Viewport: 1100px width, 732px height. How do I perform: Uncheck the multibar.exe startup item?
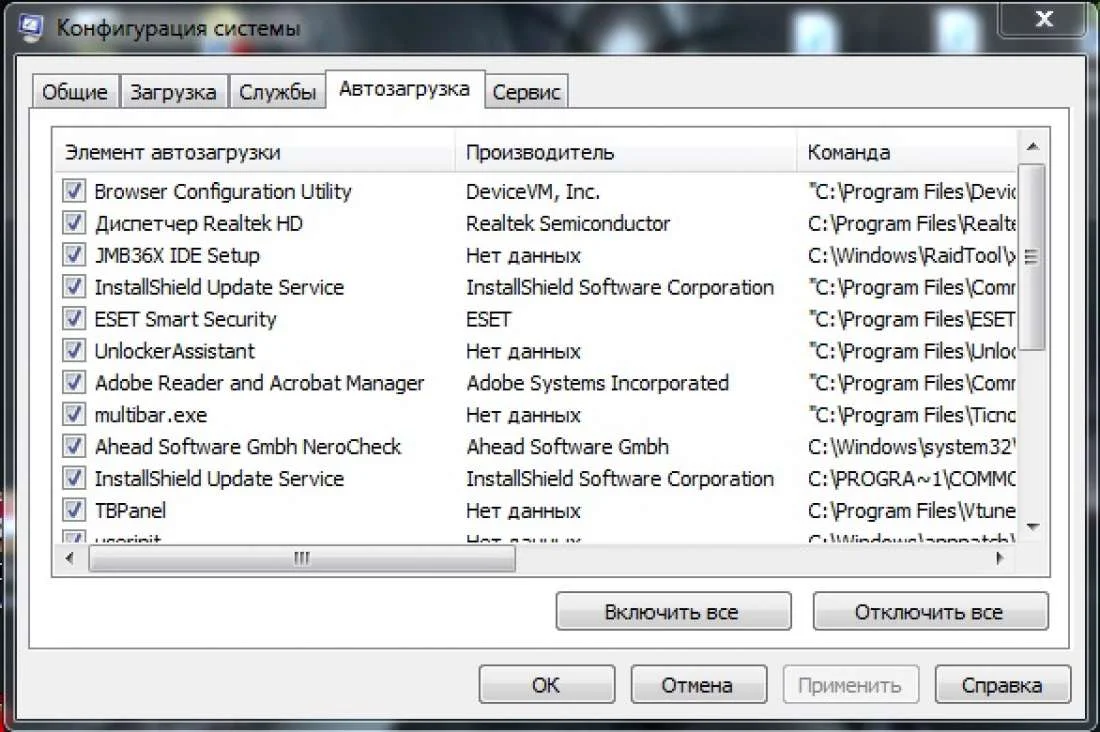pos(74,415)
